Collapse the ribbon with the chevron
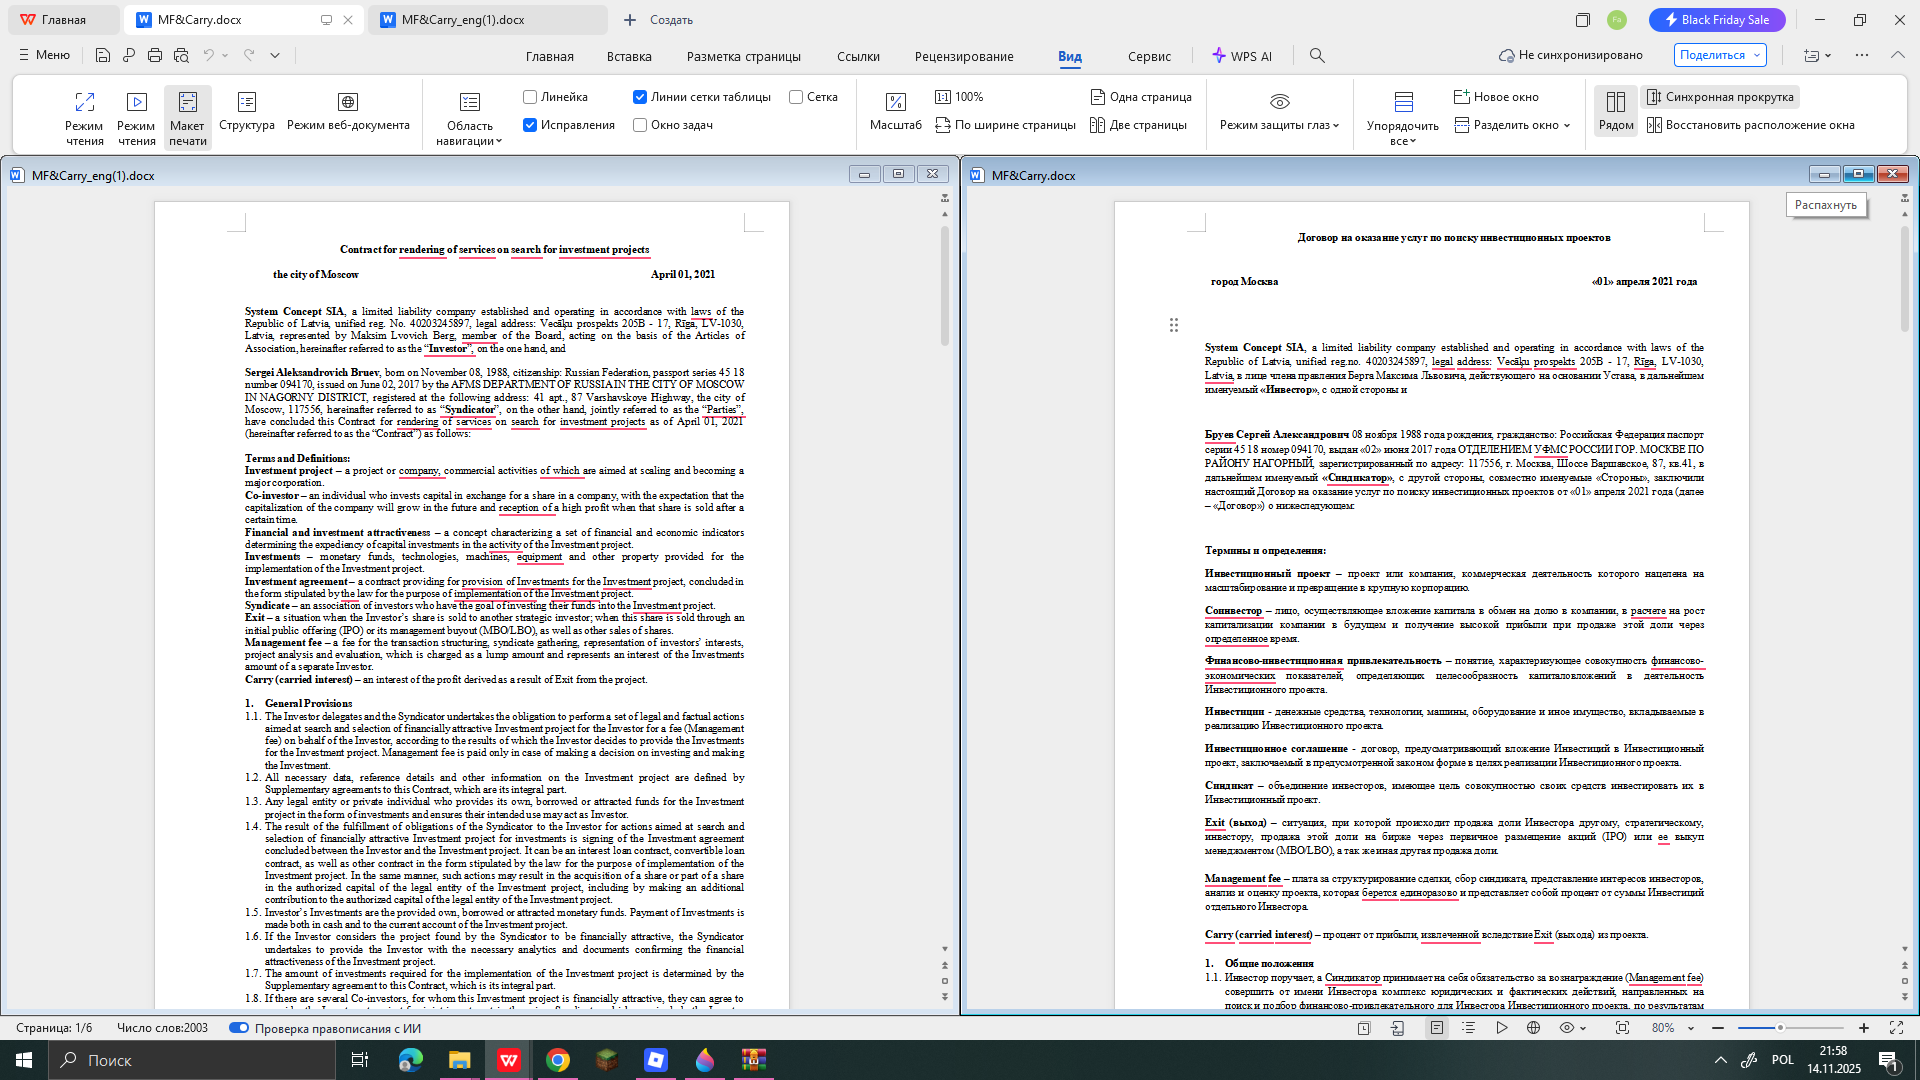The height and width of the screenshot is (1080, 1920). 1897,55
